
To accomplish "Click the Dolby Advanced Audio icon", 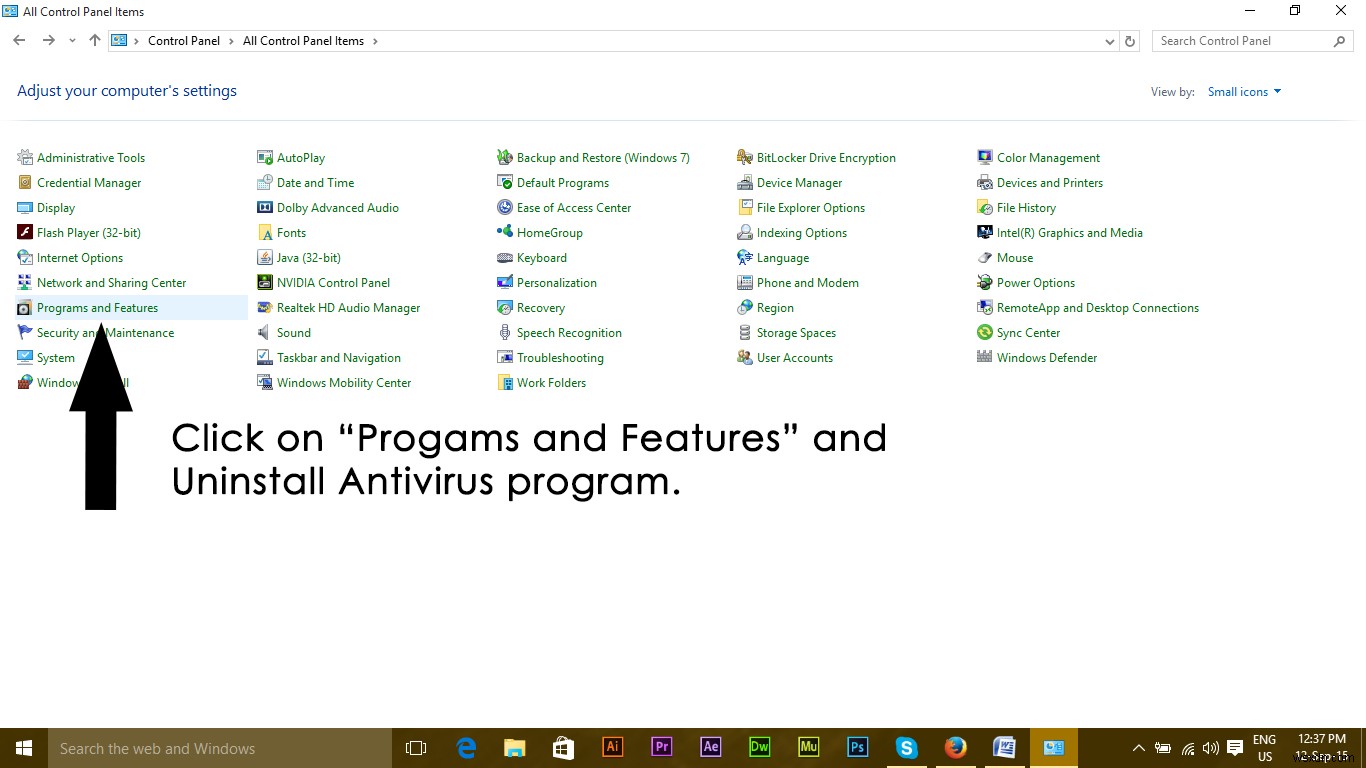I will click(x=265, y=207).
